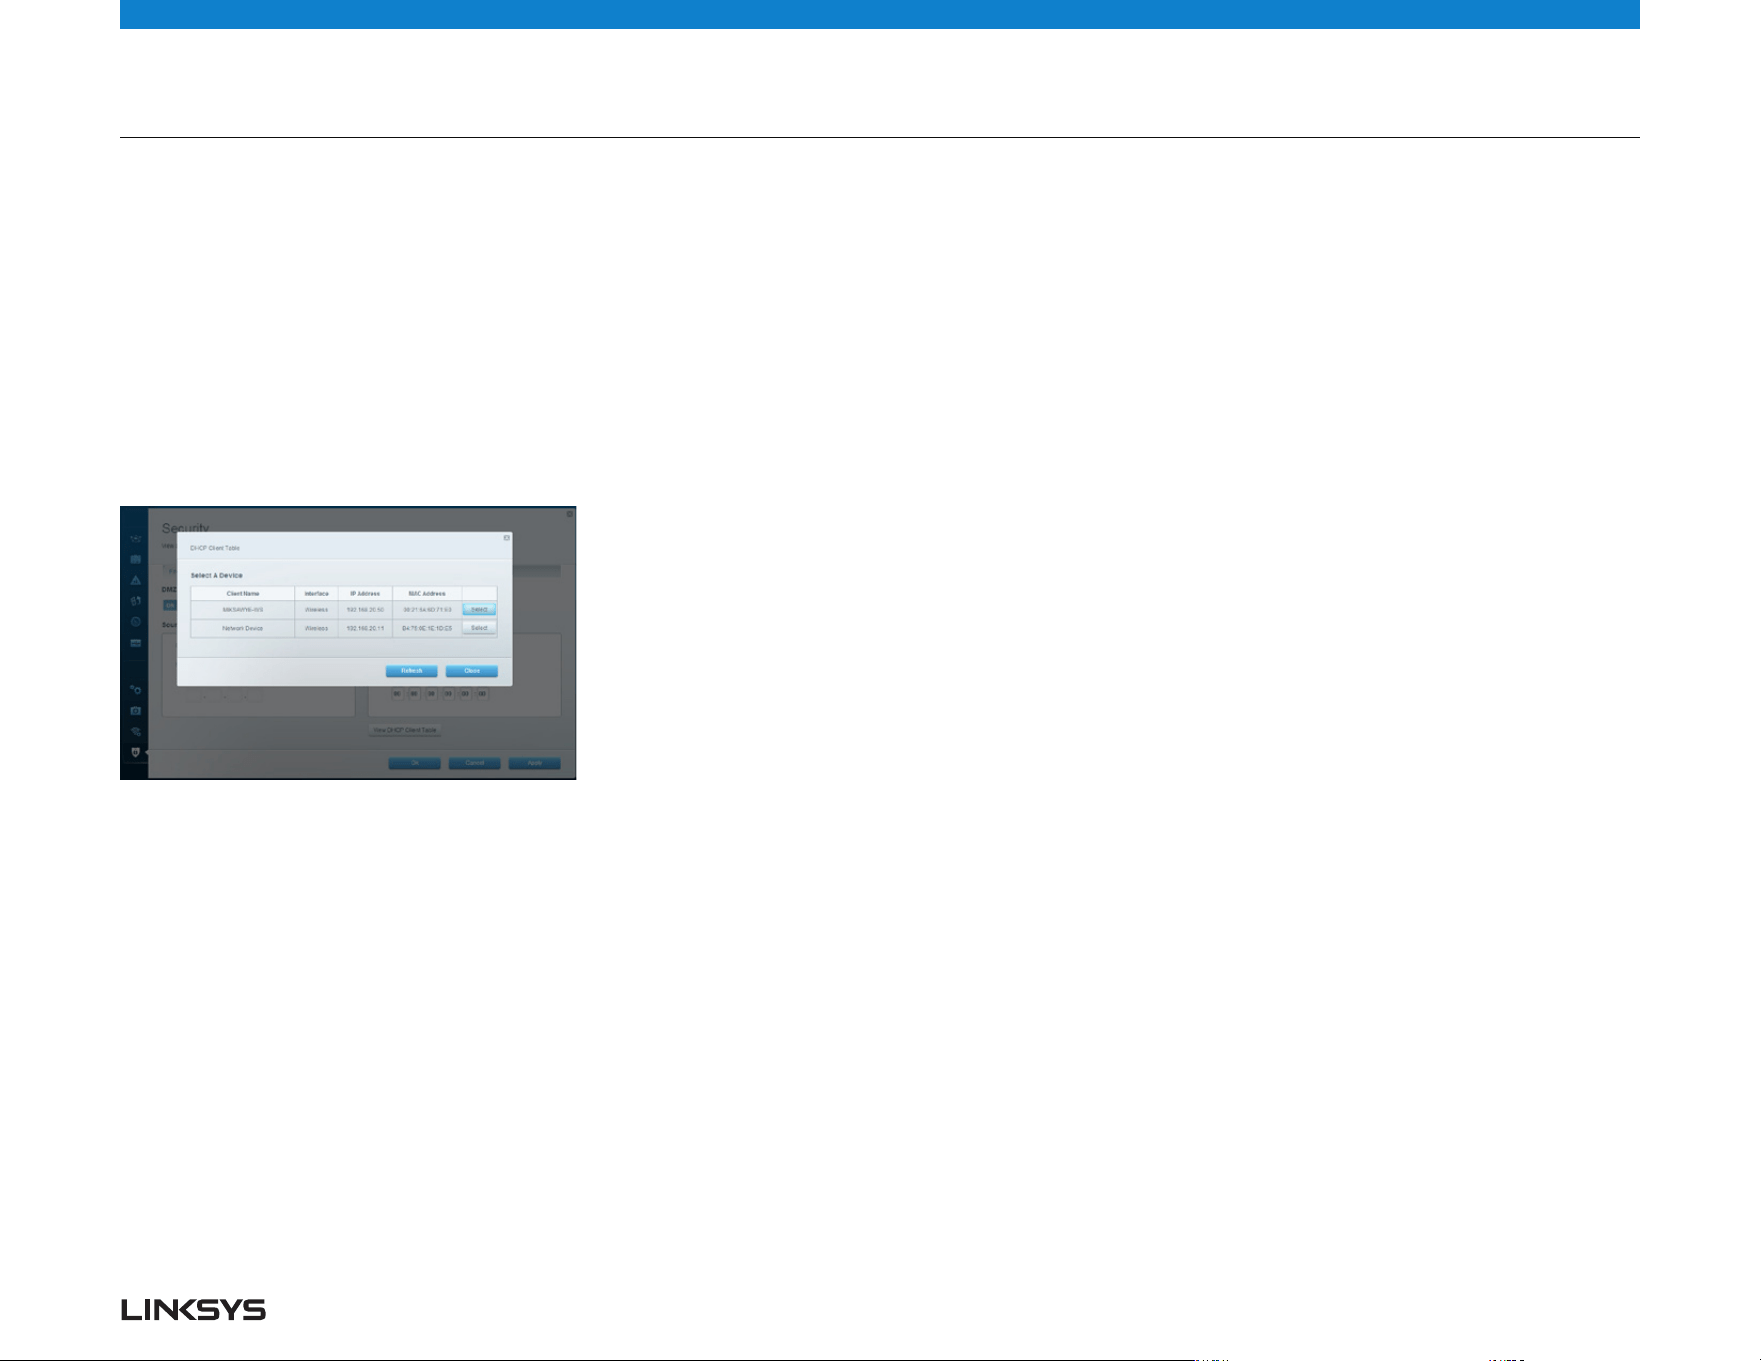
Task: Click the Refresh button
Action: tap(412, 671)
